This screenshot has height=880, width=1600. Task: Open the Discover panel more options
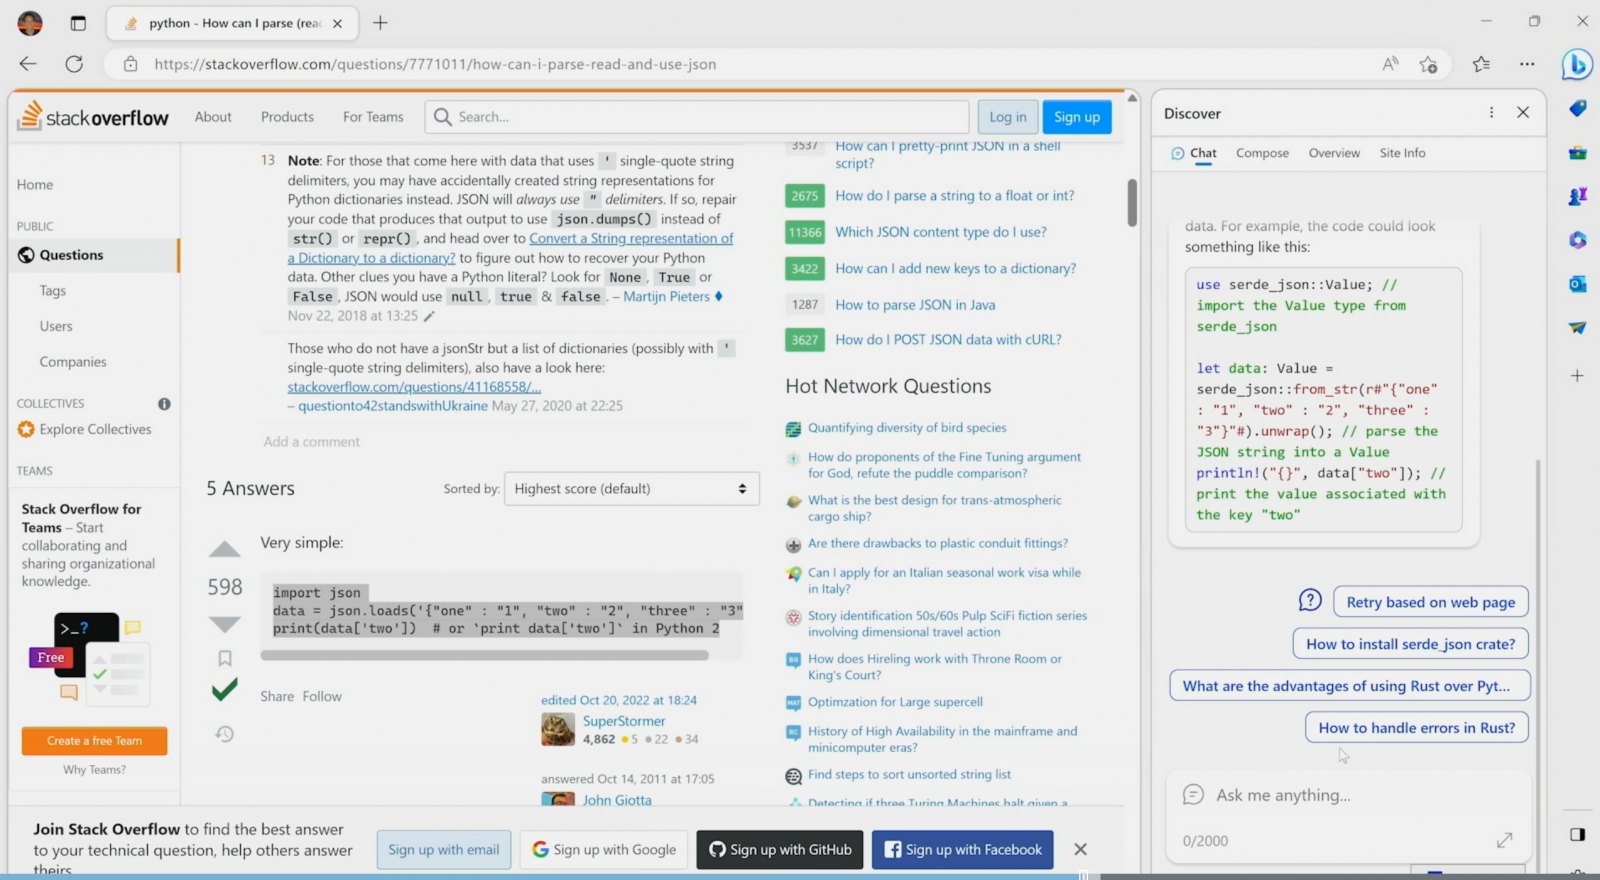(1491, 113)
